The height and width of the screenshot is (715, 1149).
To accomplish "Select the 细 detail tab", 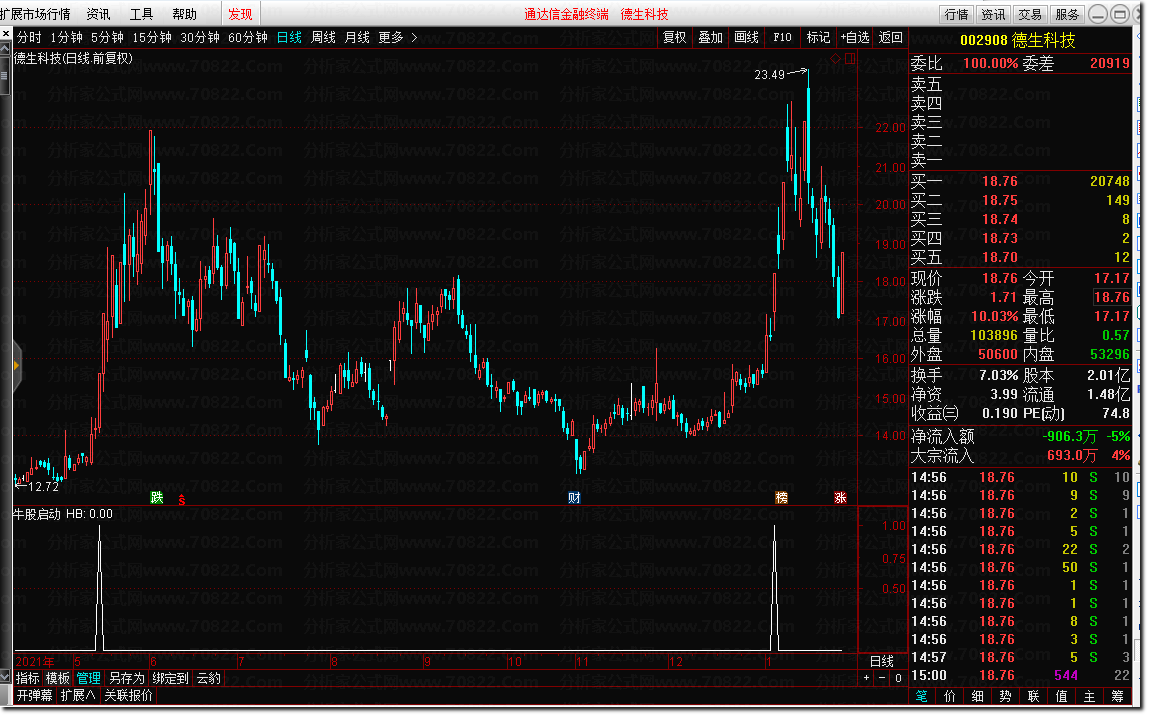I will coord(978,696).
